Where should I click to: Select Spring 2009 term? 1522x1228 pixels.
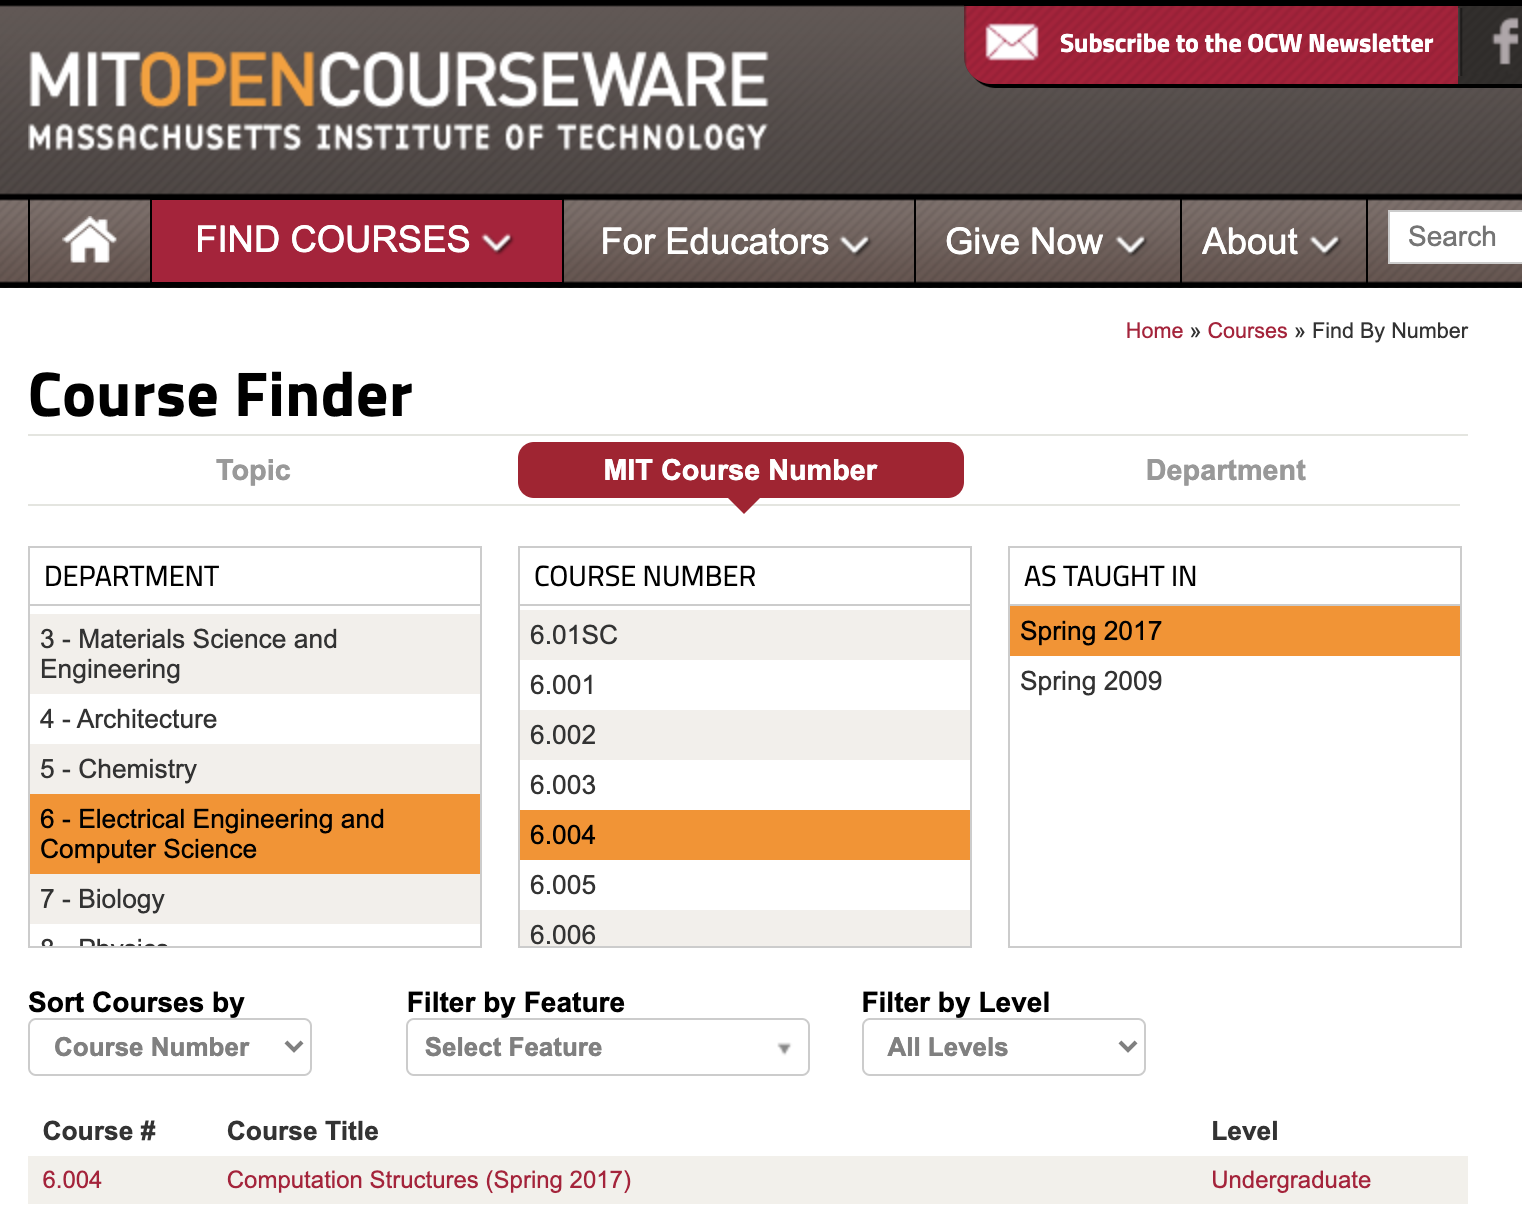coord(1235,681)
